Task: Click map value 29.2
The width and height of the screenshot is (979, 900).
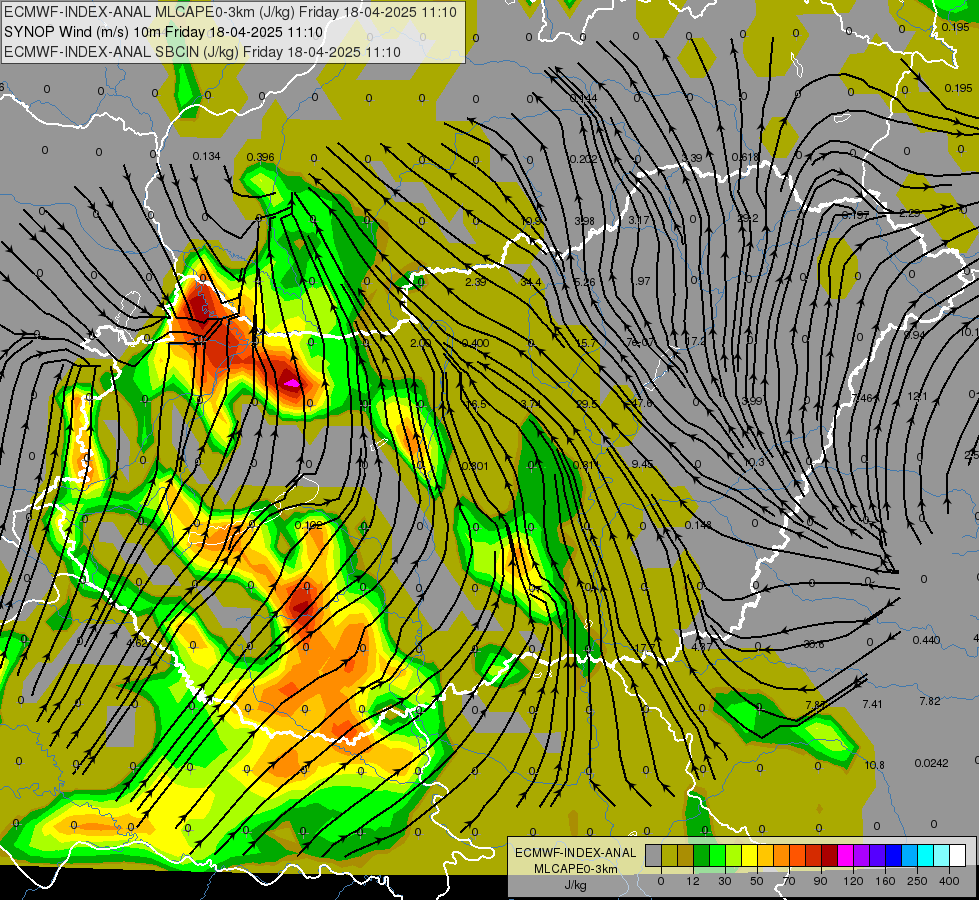Action: tap(747, 218)
